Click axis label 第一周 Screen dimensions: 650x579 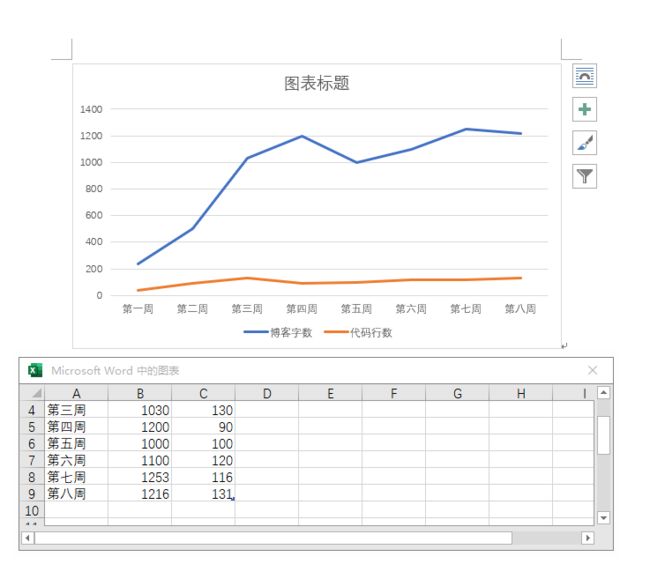point(138,309)
